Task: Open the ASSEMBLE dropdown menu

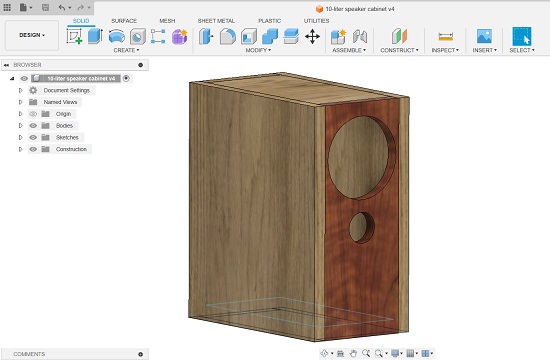Action: (349, 50)
